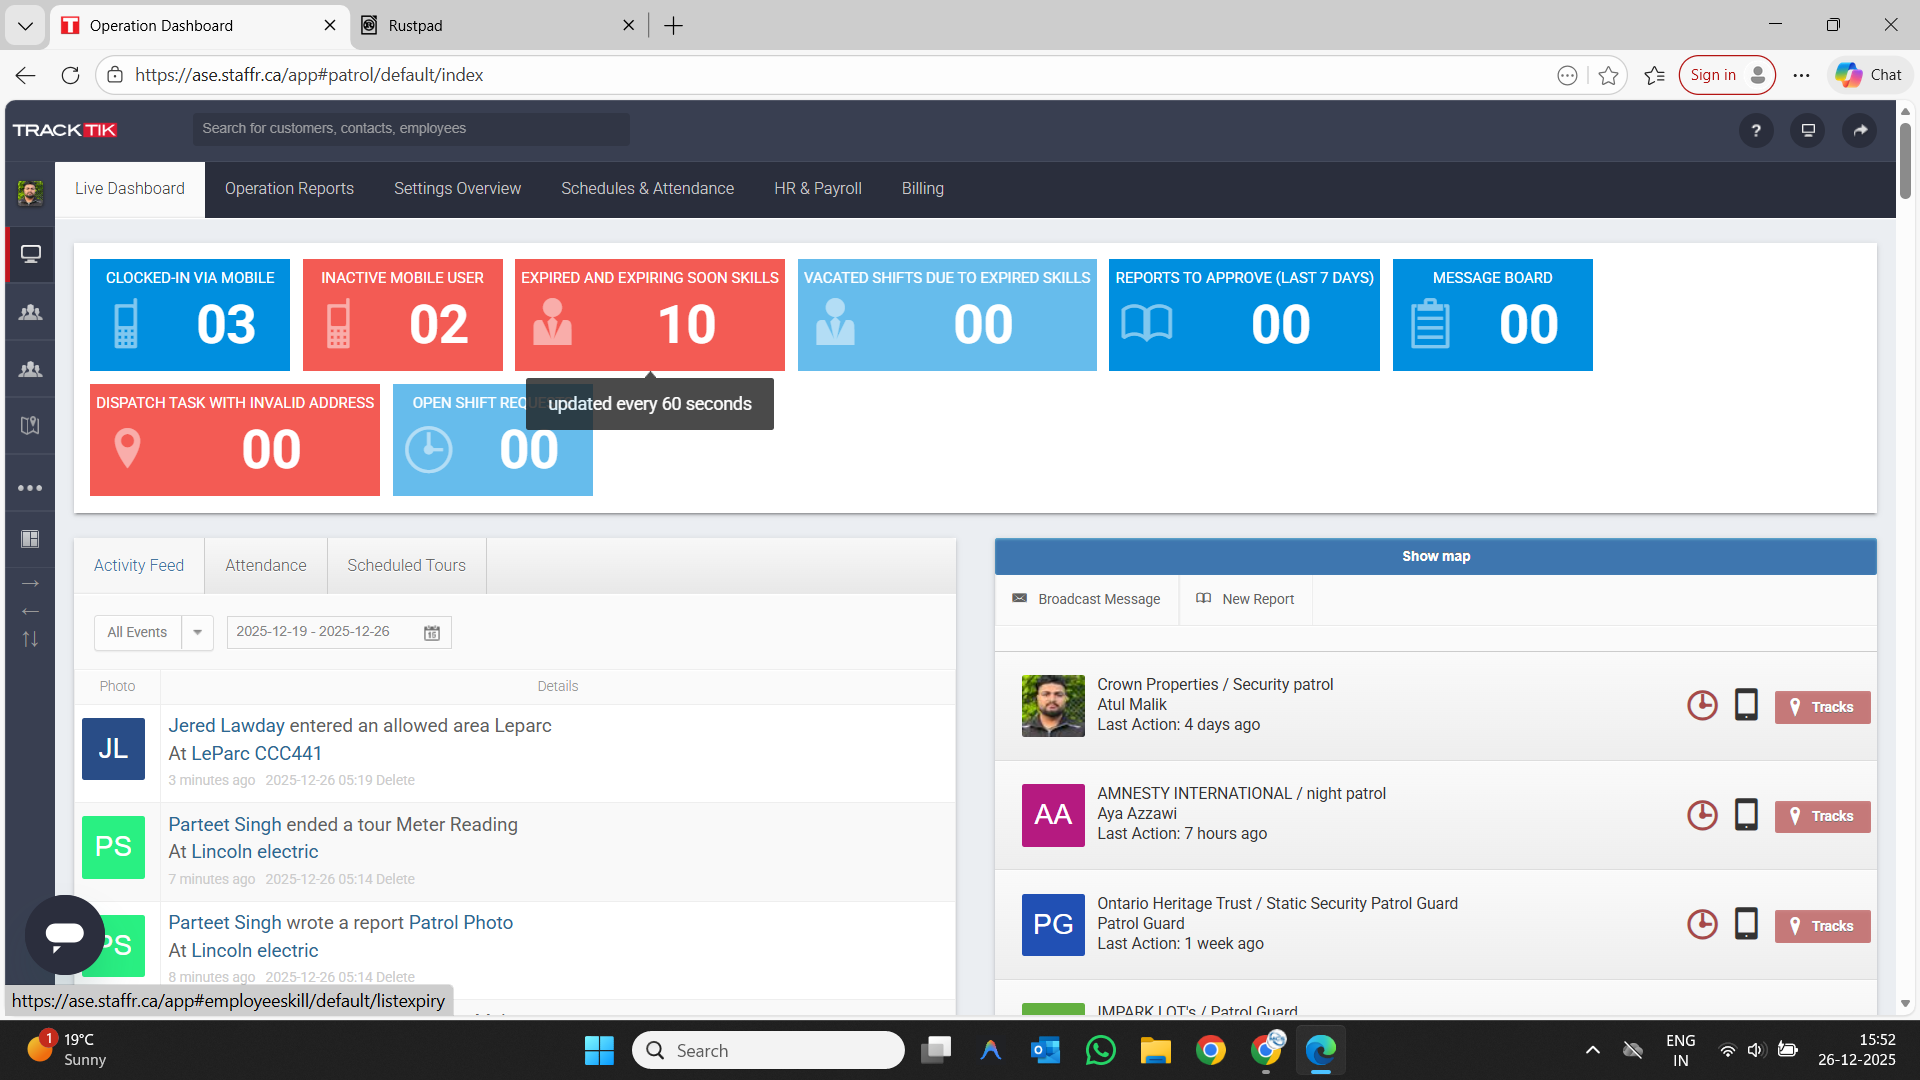The height and width of the screenshot is (1080, 1920).
Task: Switch to the Attendance tab
Action: (x=265, y=566)
